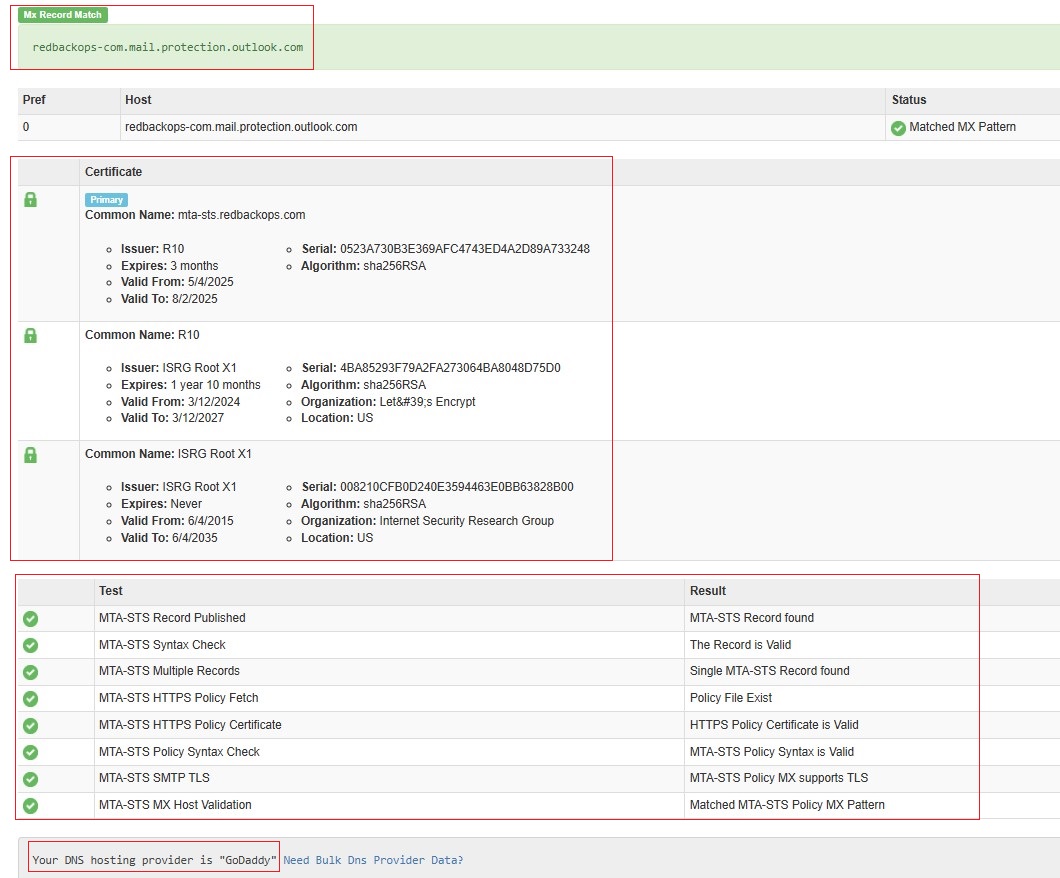Click the lock icon beside R10 certificate
This screenshot has height=878, width=1060.
point(30,336)
